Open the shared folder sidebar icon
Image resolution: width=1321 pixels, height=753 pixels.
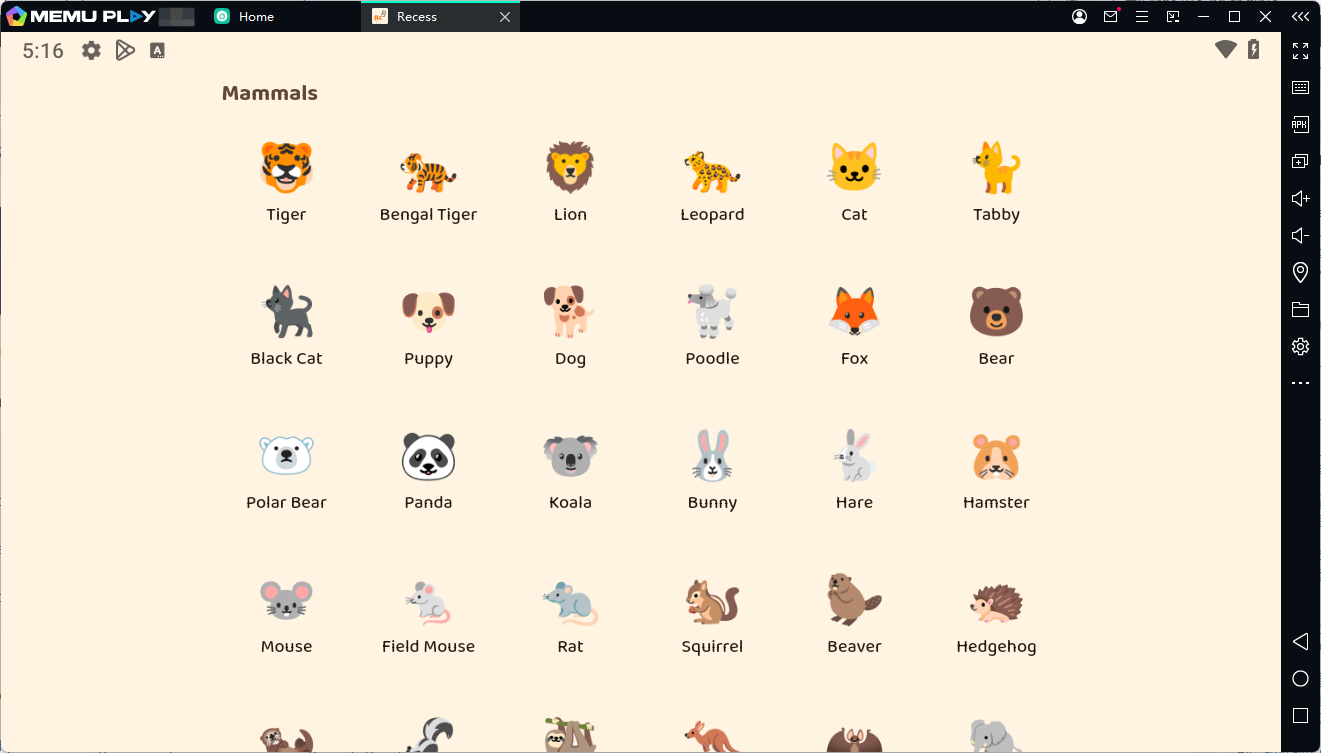(1300, 310)
